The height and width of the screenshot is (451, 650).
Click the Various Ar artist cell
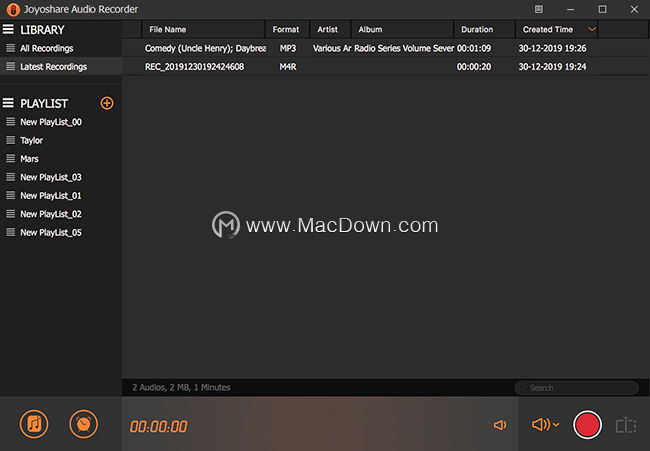332,48
